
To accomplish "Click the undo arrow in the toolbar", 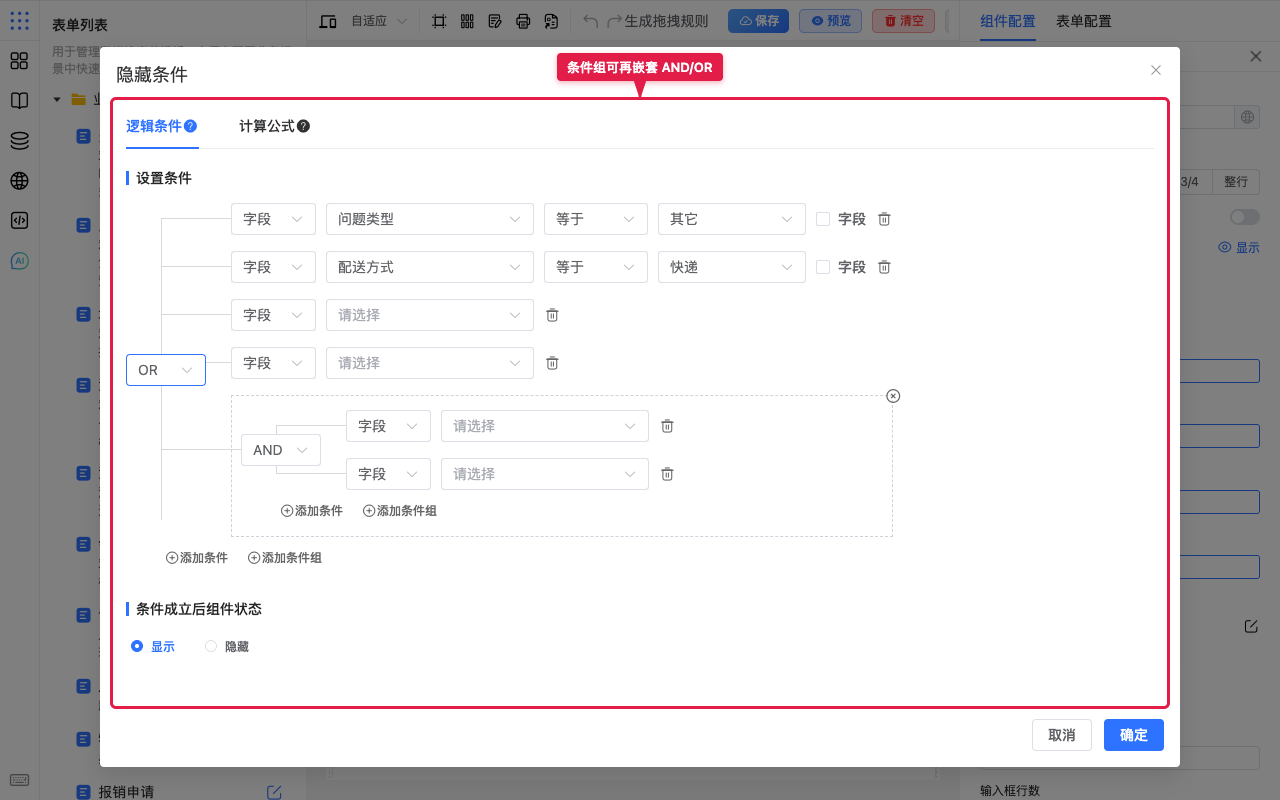I will point(591,21).
